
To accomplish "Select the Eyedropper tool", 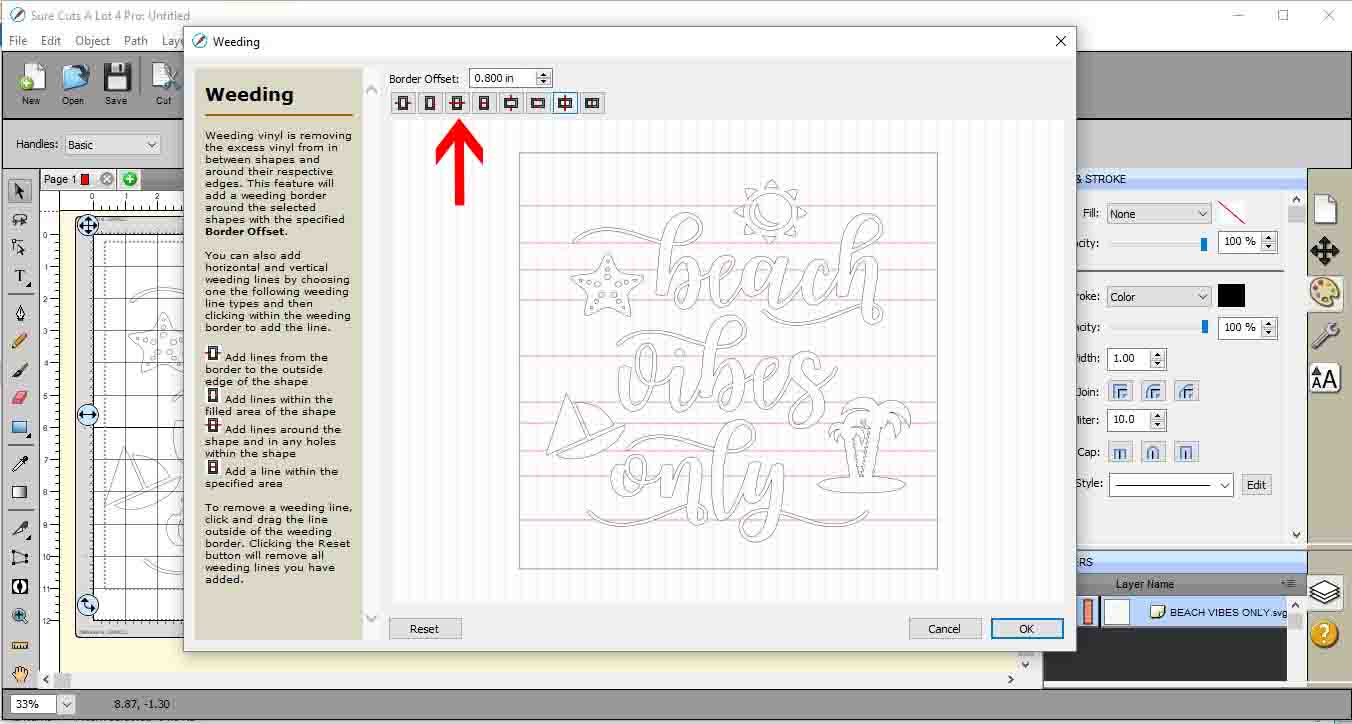I will pos(19,463).
